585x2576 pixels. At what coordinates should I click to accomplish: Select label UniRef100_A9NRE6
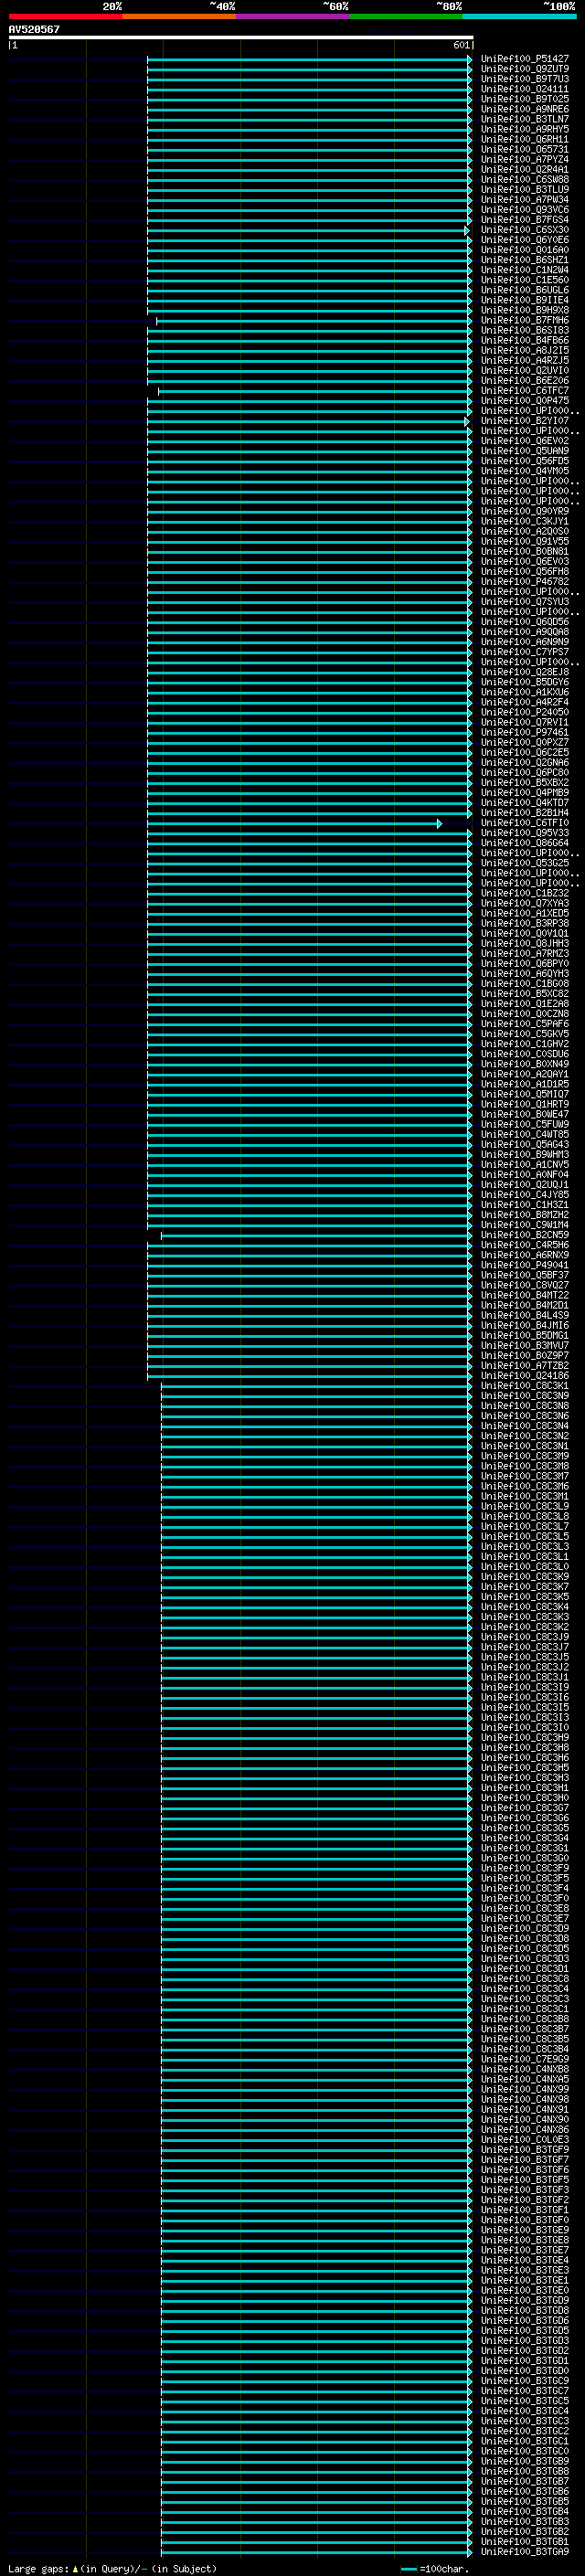pyautogui.click(x=525, y=109)
